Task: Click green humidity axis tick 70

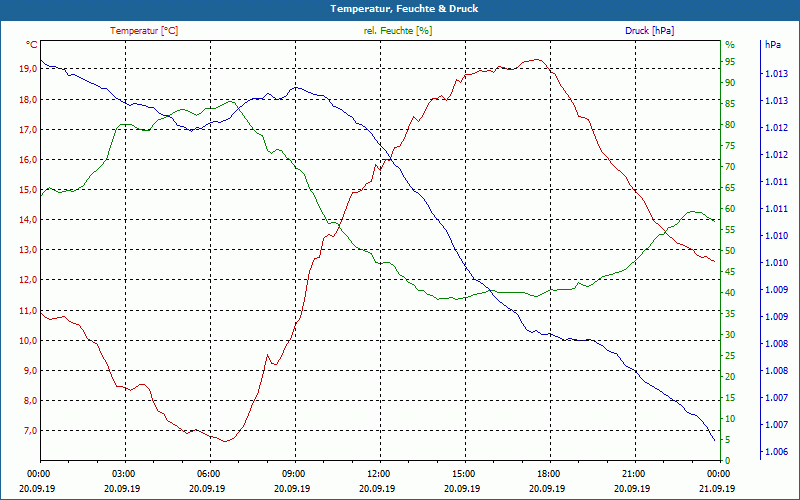Action: tap(730, 167)
